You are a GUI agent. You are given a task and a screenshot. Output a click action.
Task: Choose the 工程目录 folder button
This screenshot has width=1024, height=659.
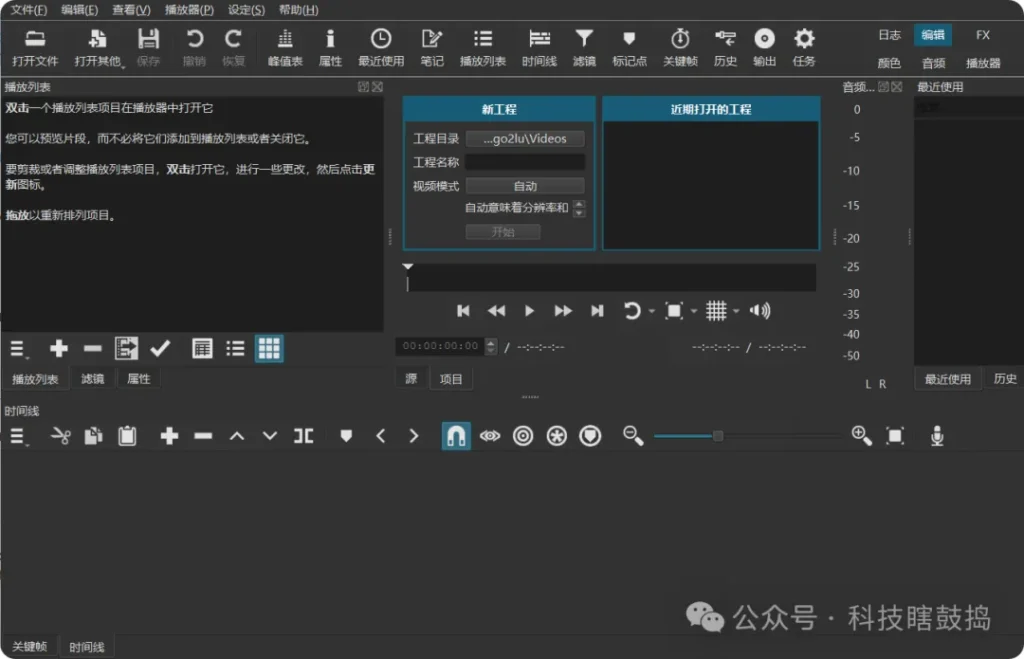pyautogui.click(x=525, y=138)
